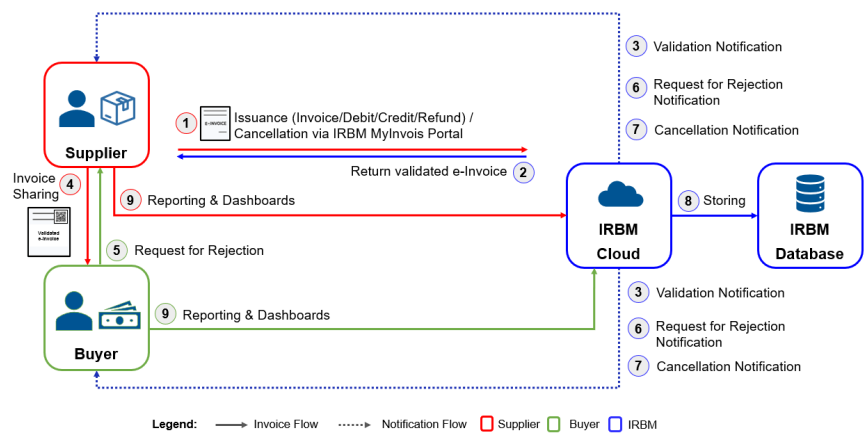
Task: Click the "IRBM Cloud" box title
Action: [618, 241]
